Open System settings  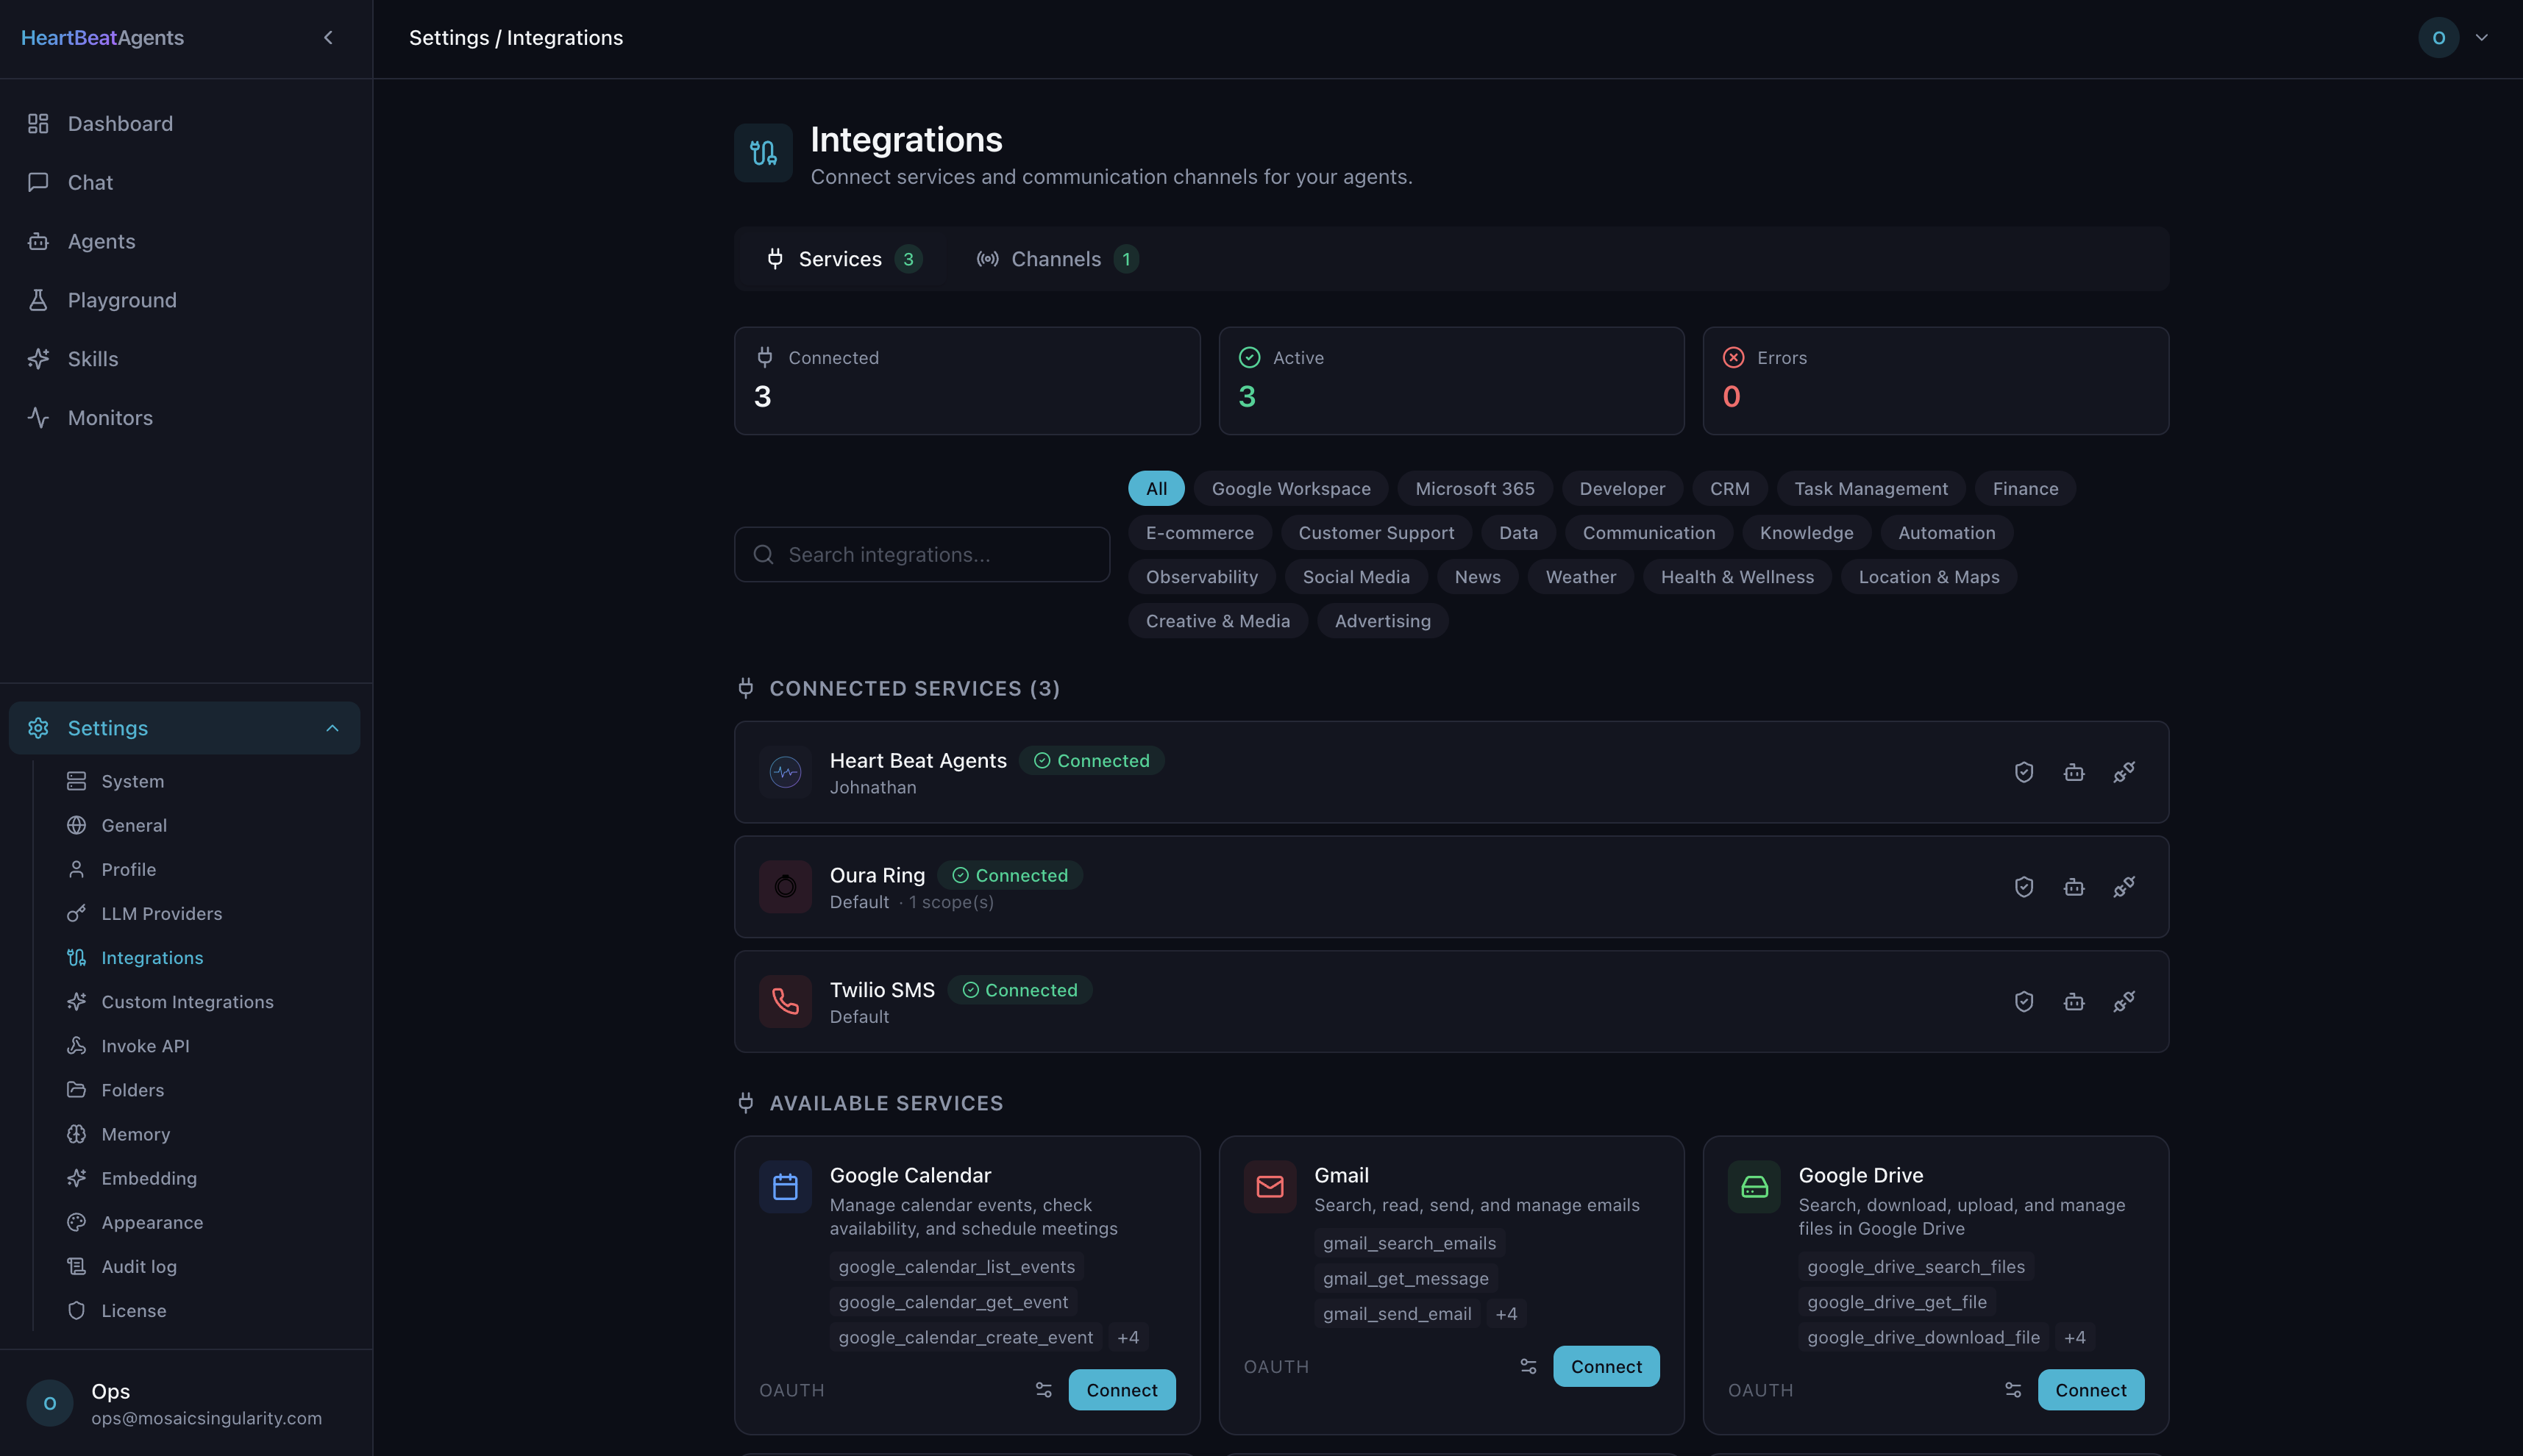(205, 781)
